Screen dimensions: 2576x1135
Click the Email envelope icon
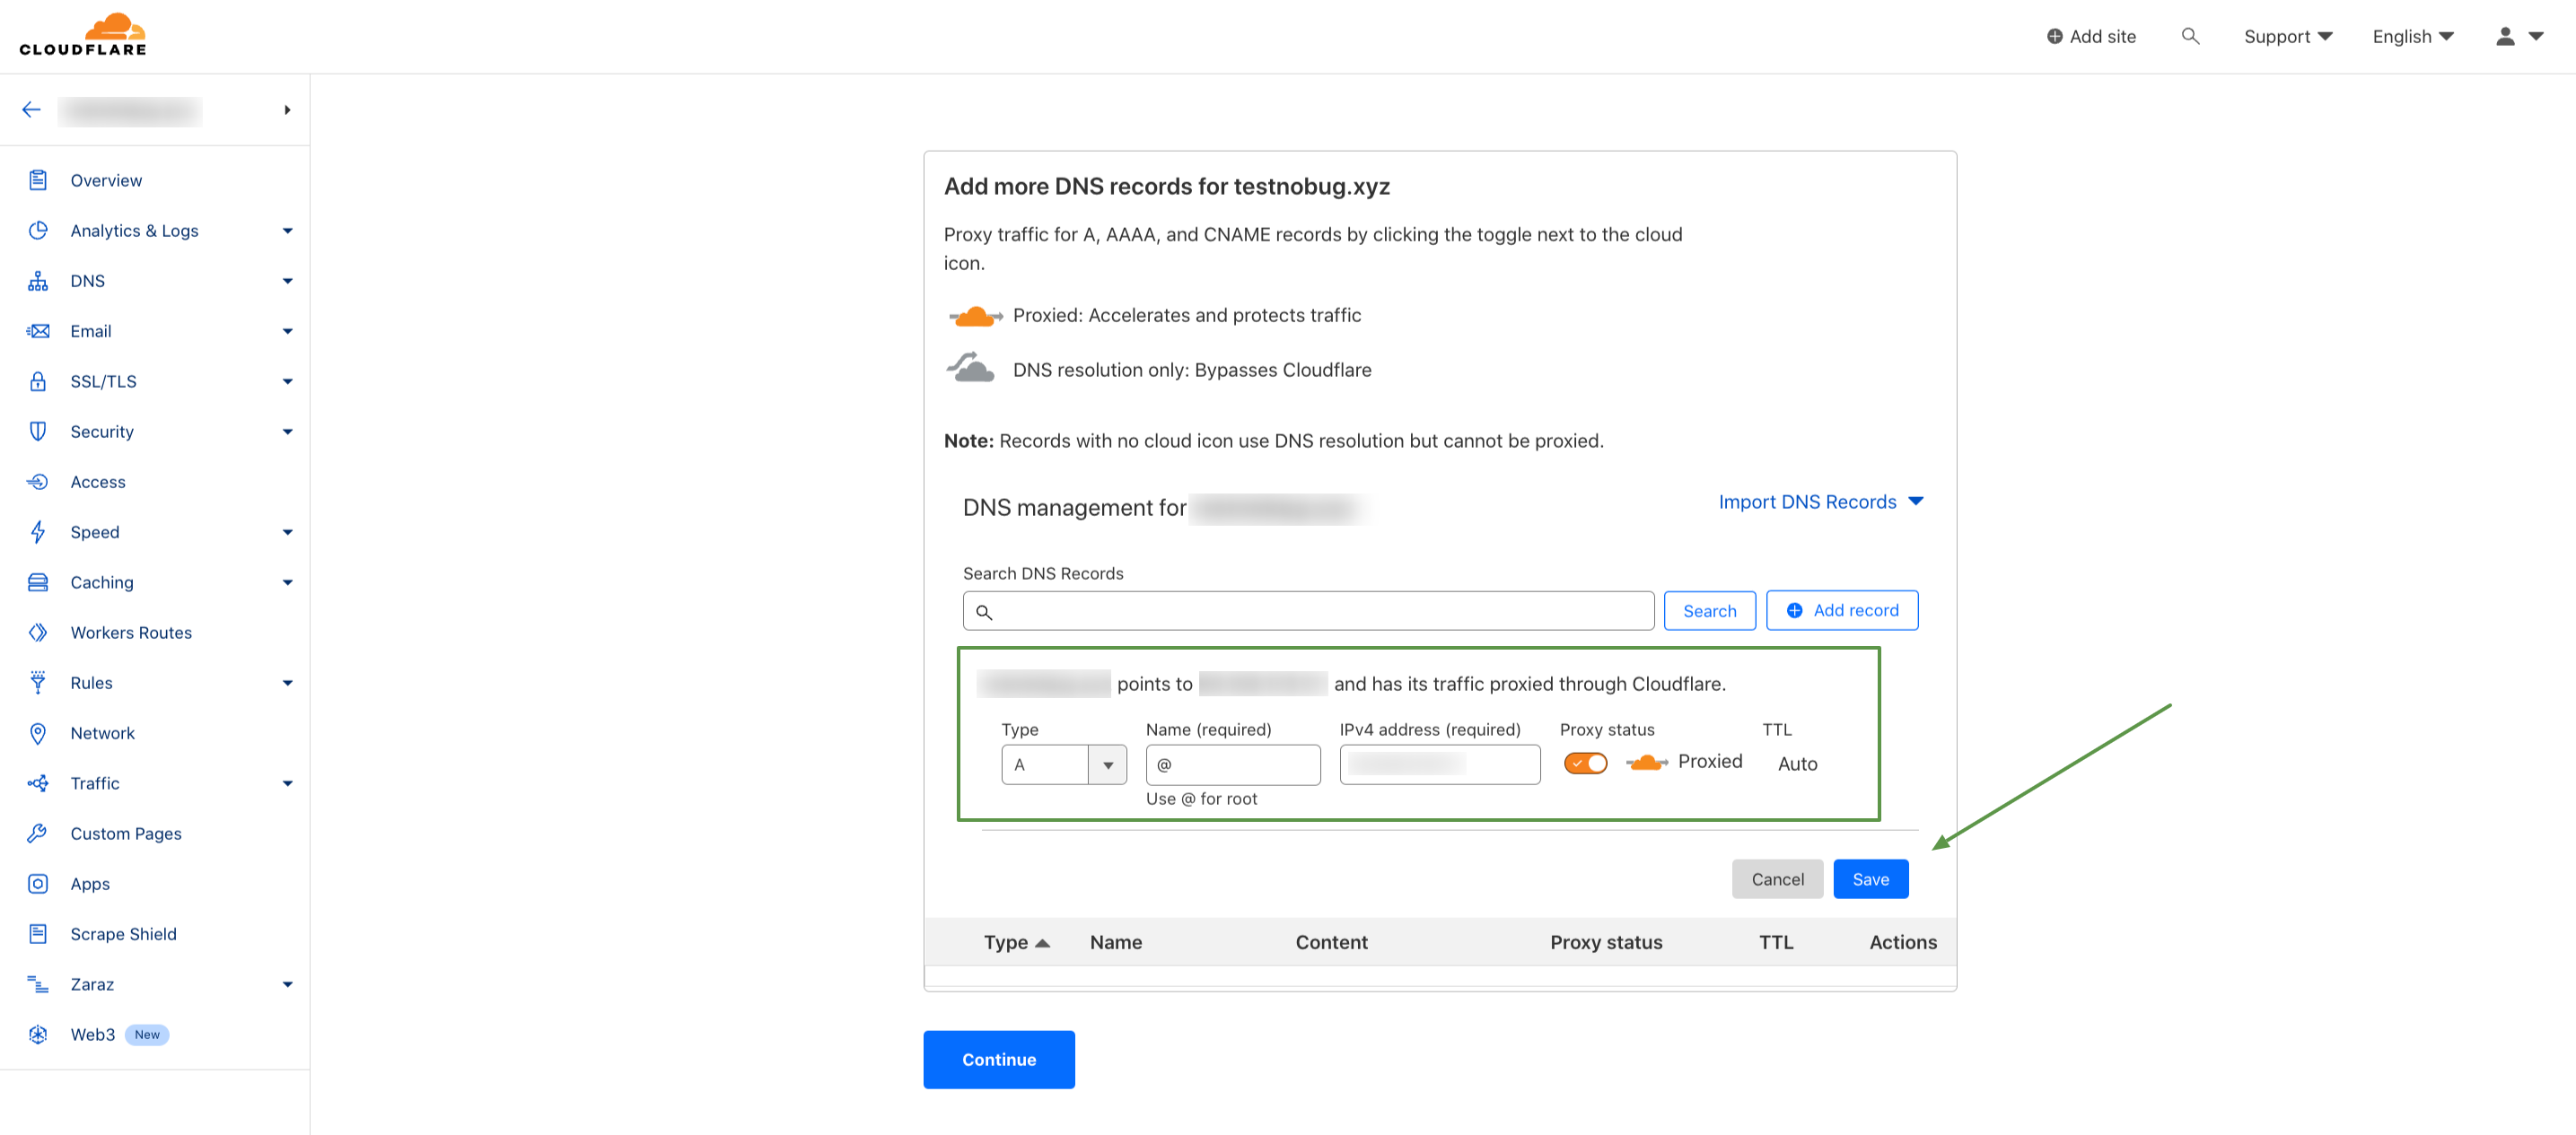coord(38,331)
